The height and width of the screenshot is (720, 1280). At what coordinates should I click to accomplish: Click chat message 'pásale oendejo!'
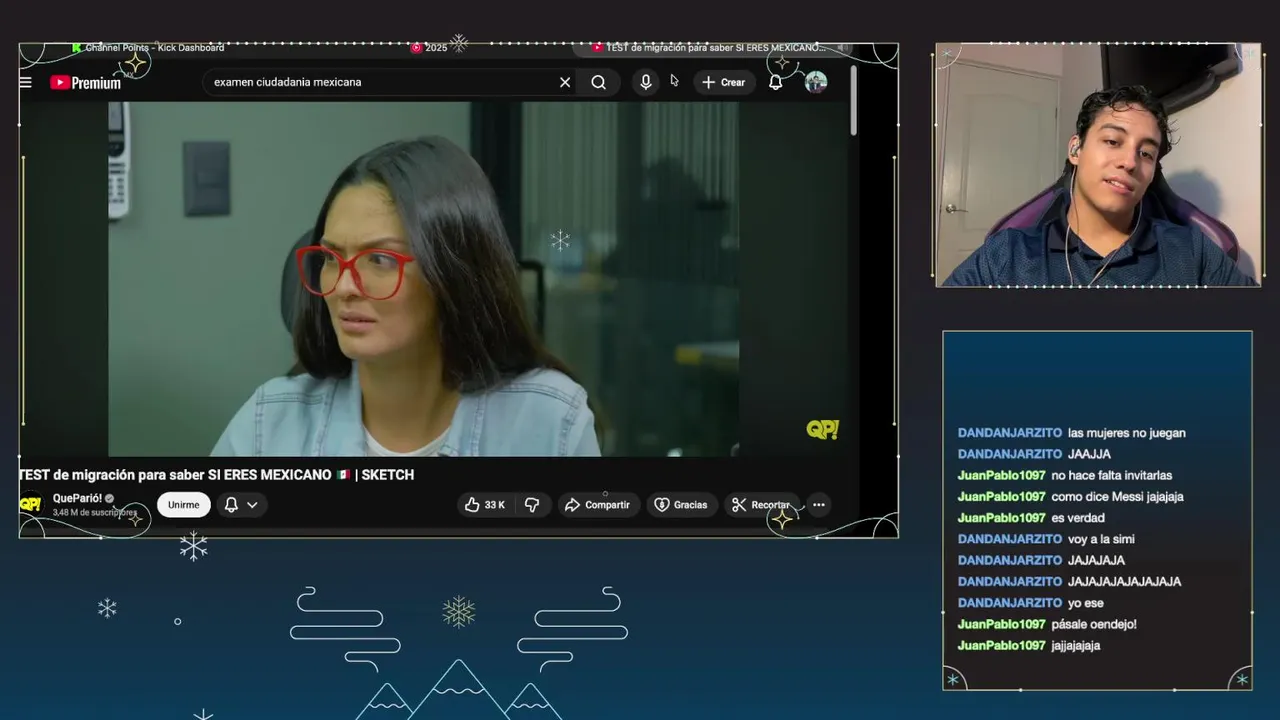tap(1094, 624)
